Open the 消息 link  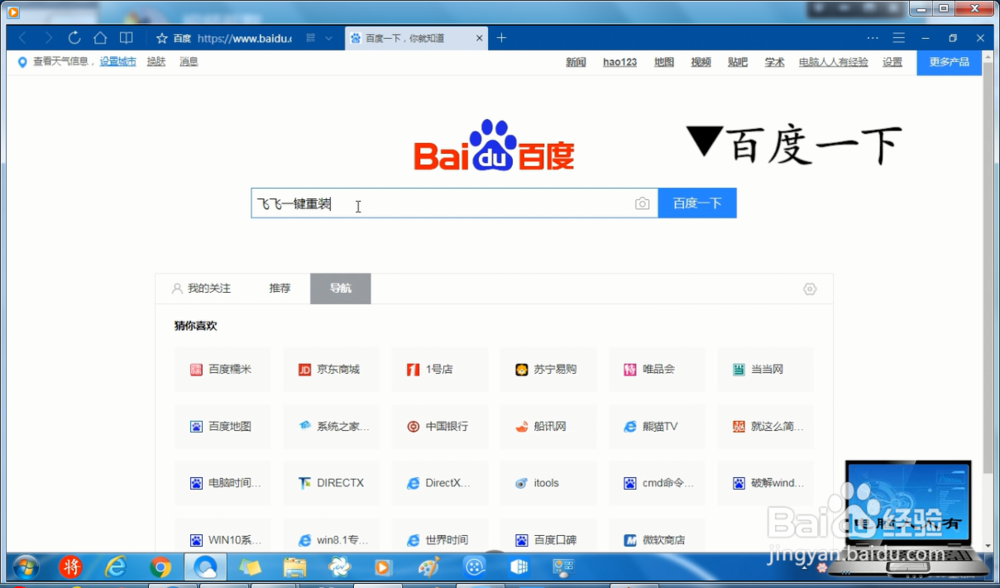click(x=189, y=61)
